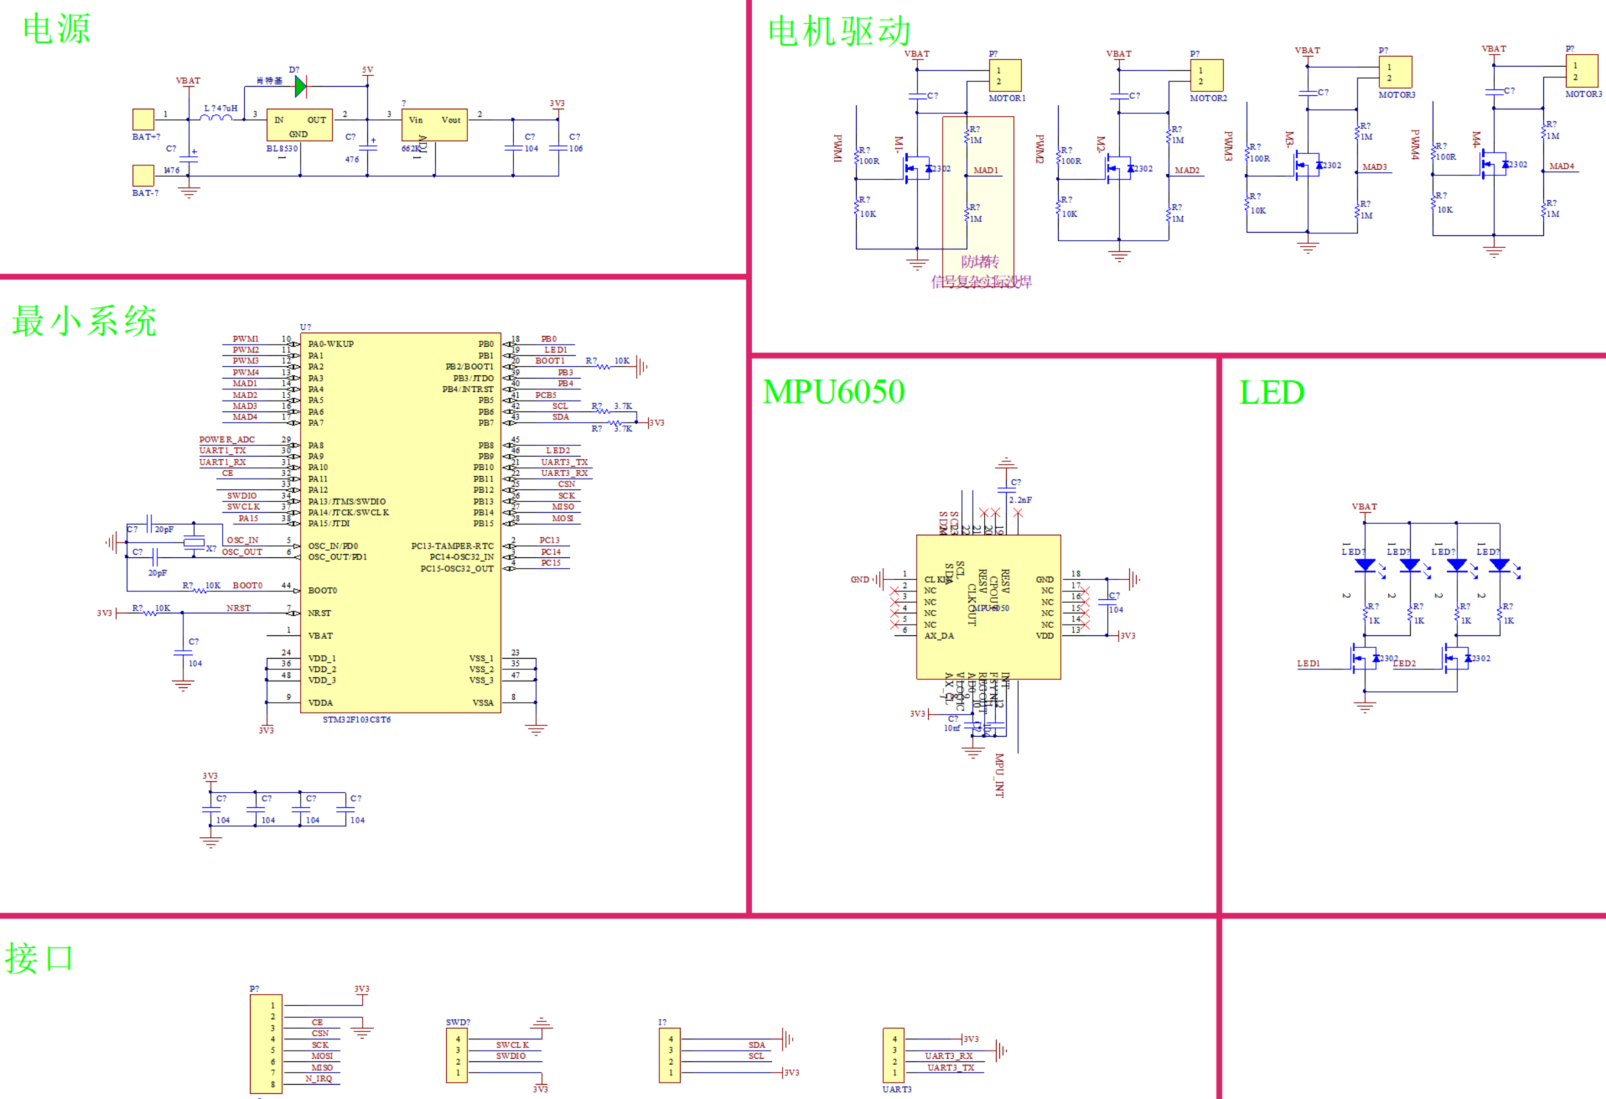The image size is (1606, 1099).
Task: Click the MOTOR1 connector block
Action: 1005,76
